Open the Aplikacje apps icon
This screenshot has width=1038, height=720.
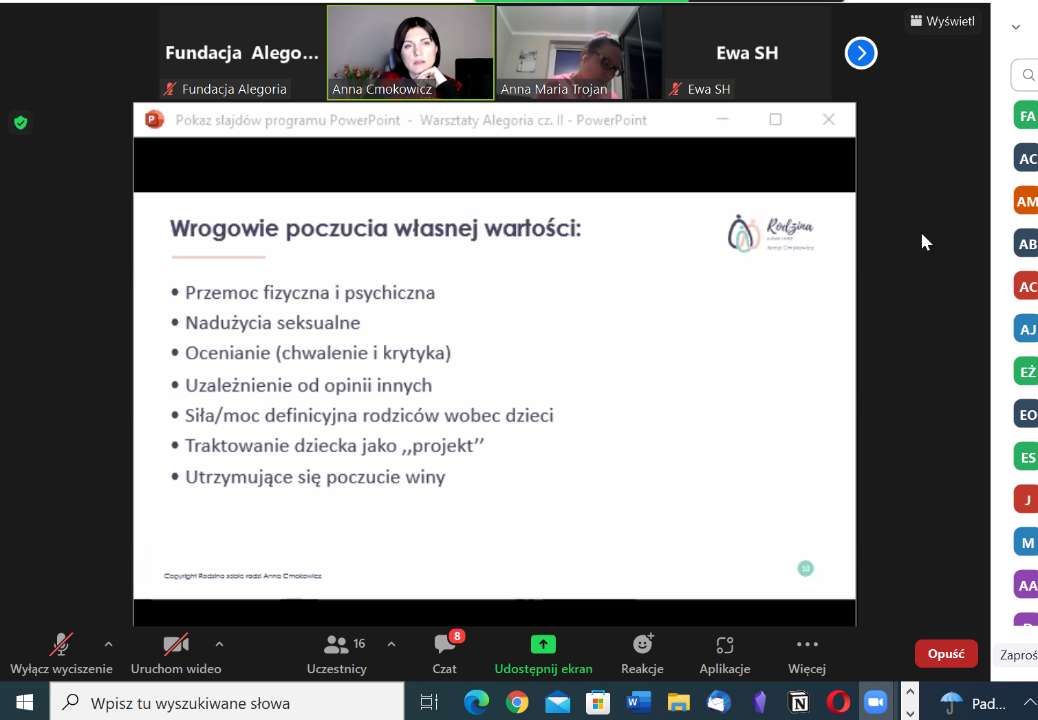[725, 645]
